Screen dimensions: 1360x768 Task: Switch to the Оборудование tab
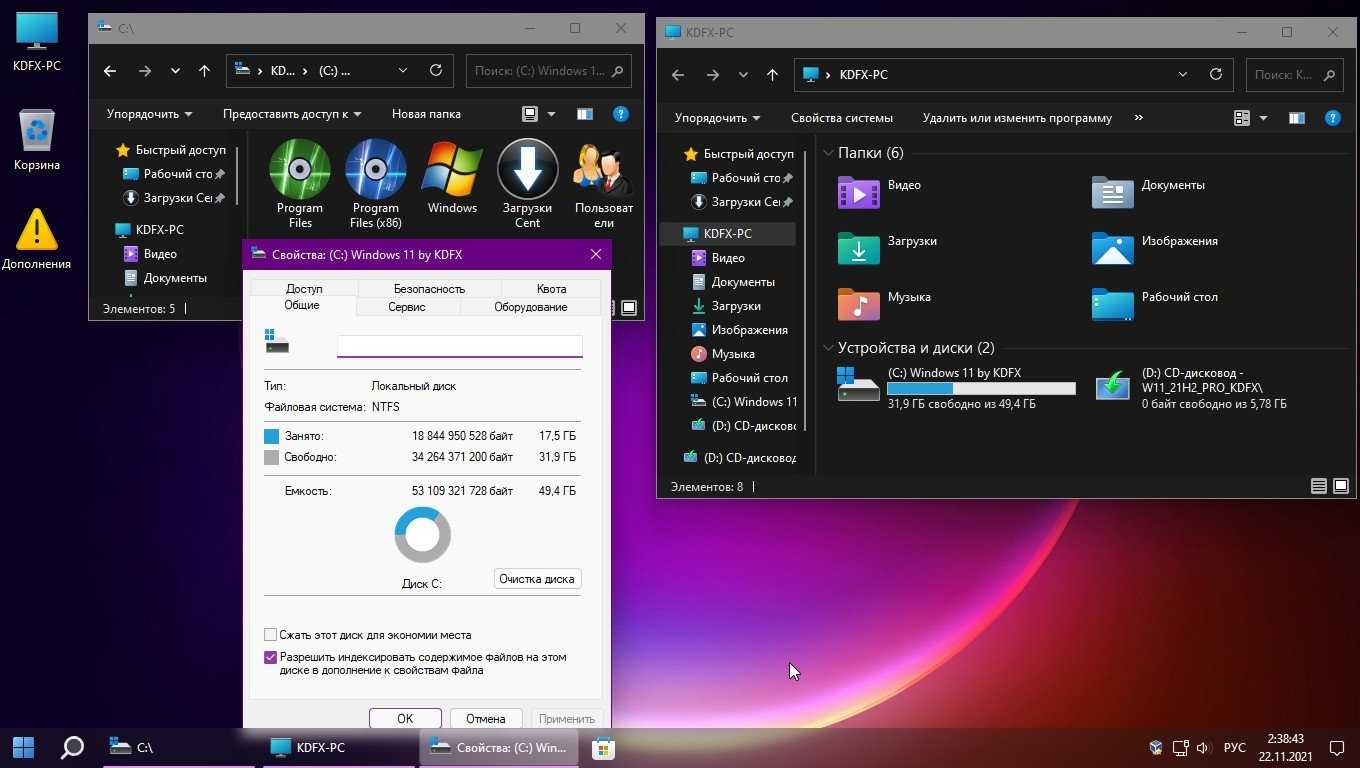530,307
